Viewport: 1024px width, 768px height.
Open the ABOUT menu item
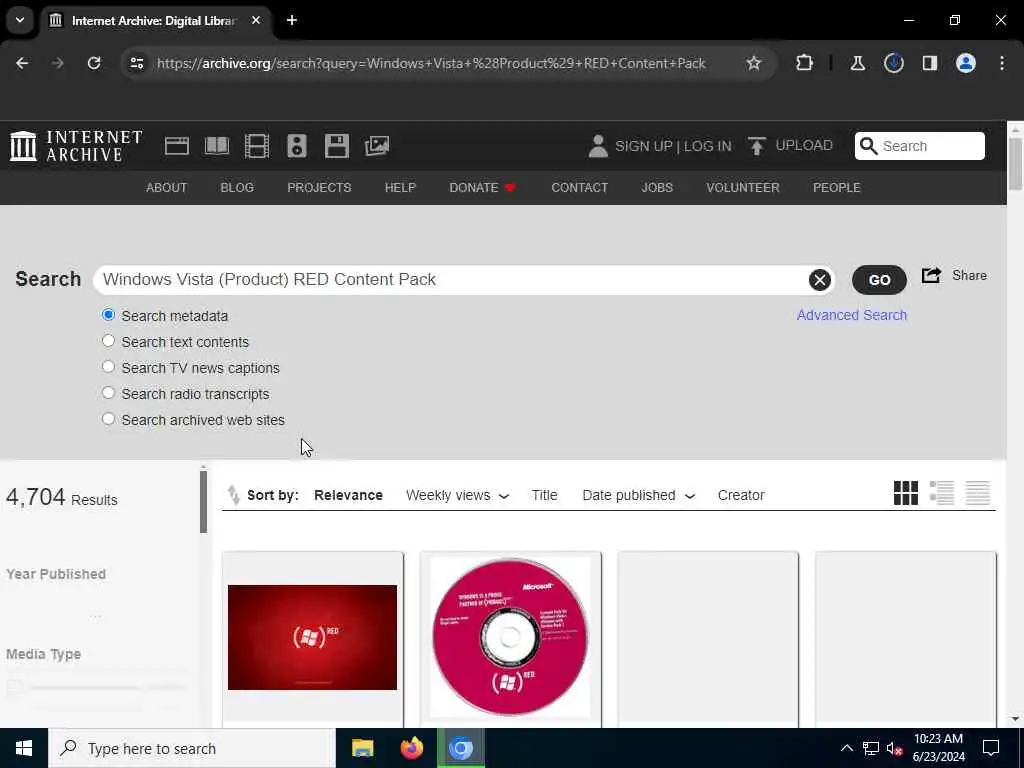167,187
